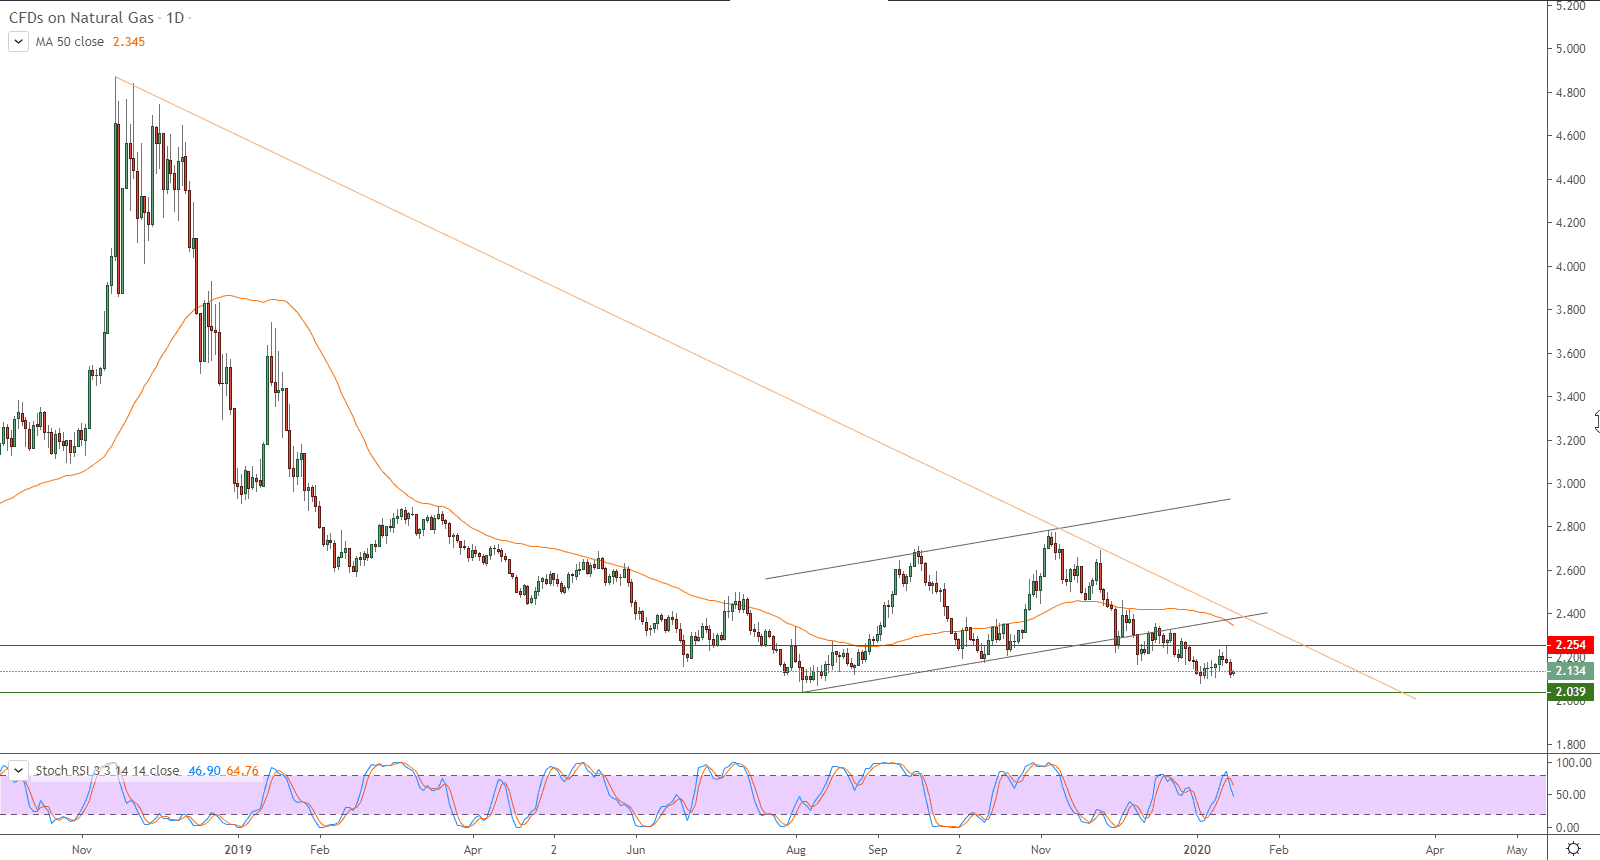Click price axis value 4.800
The image size is (1600, 860).
click(1570, 93)
